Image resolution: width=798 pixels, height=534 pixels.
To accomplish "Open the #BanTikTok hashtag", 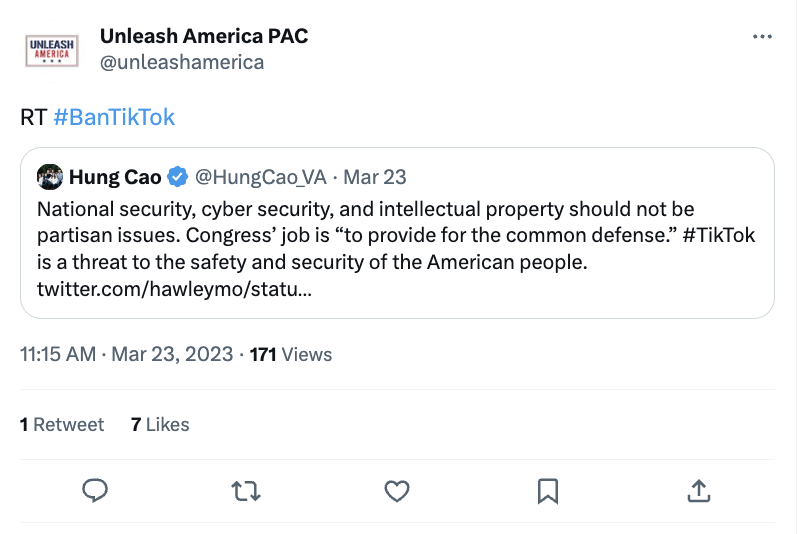I will 113,117.
